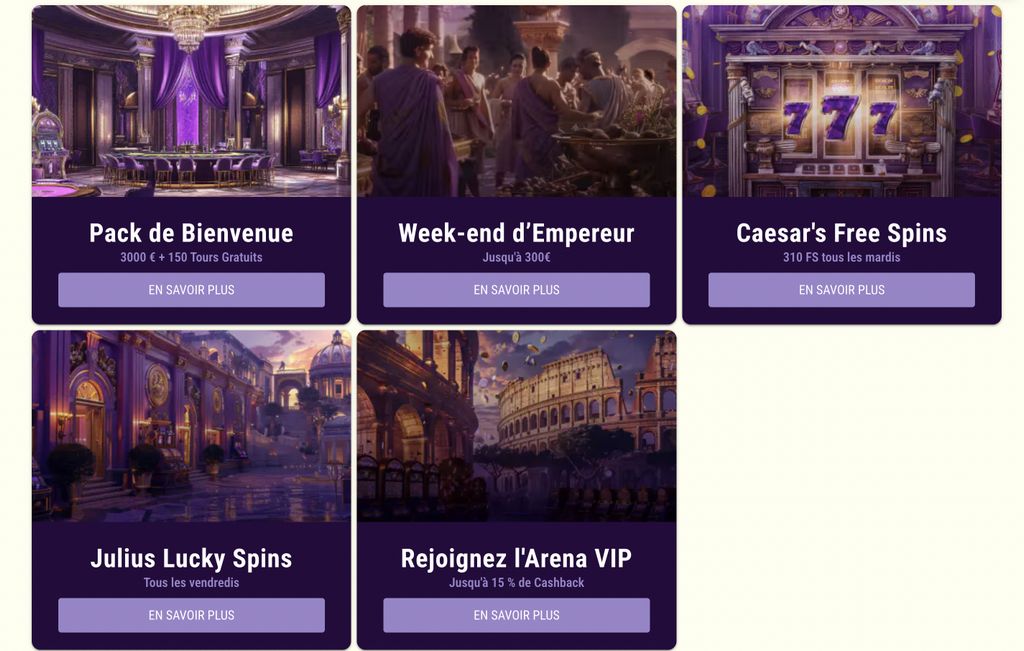Screen dimensions: 1024x651
Task: Click the 3000 € + 150 Tours Gratuits text
Action: (x=191, y=257)
